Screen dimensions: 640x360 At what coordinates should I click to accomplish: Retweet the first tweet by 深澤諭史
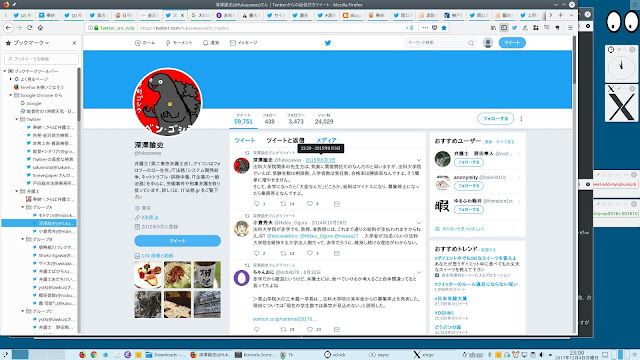(283, 203)
